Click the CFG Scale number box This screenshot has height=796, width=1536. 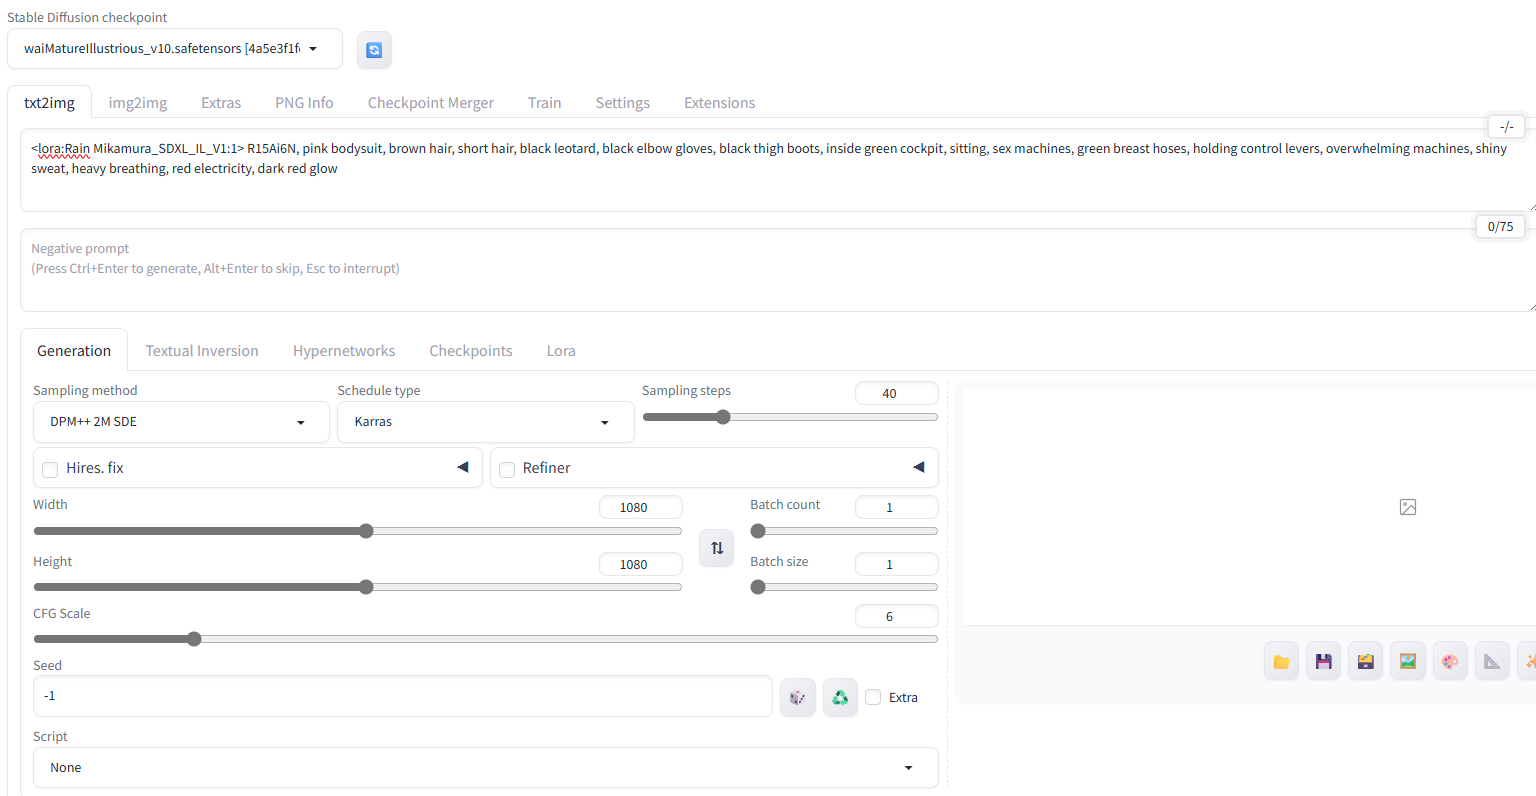coord(897,616)
